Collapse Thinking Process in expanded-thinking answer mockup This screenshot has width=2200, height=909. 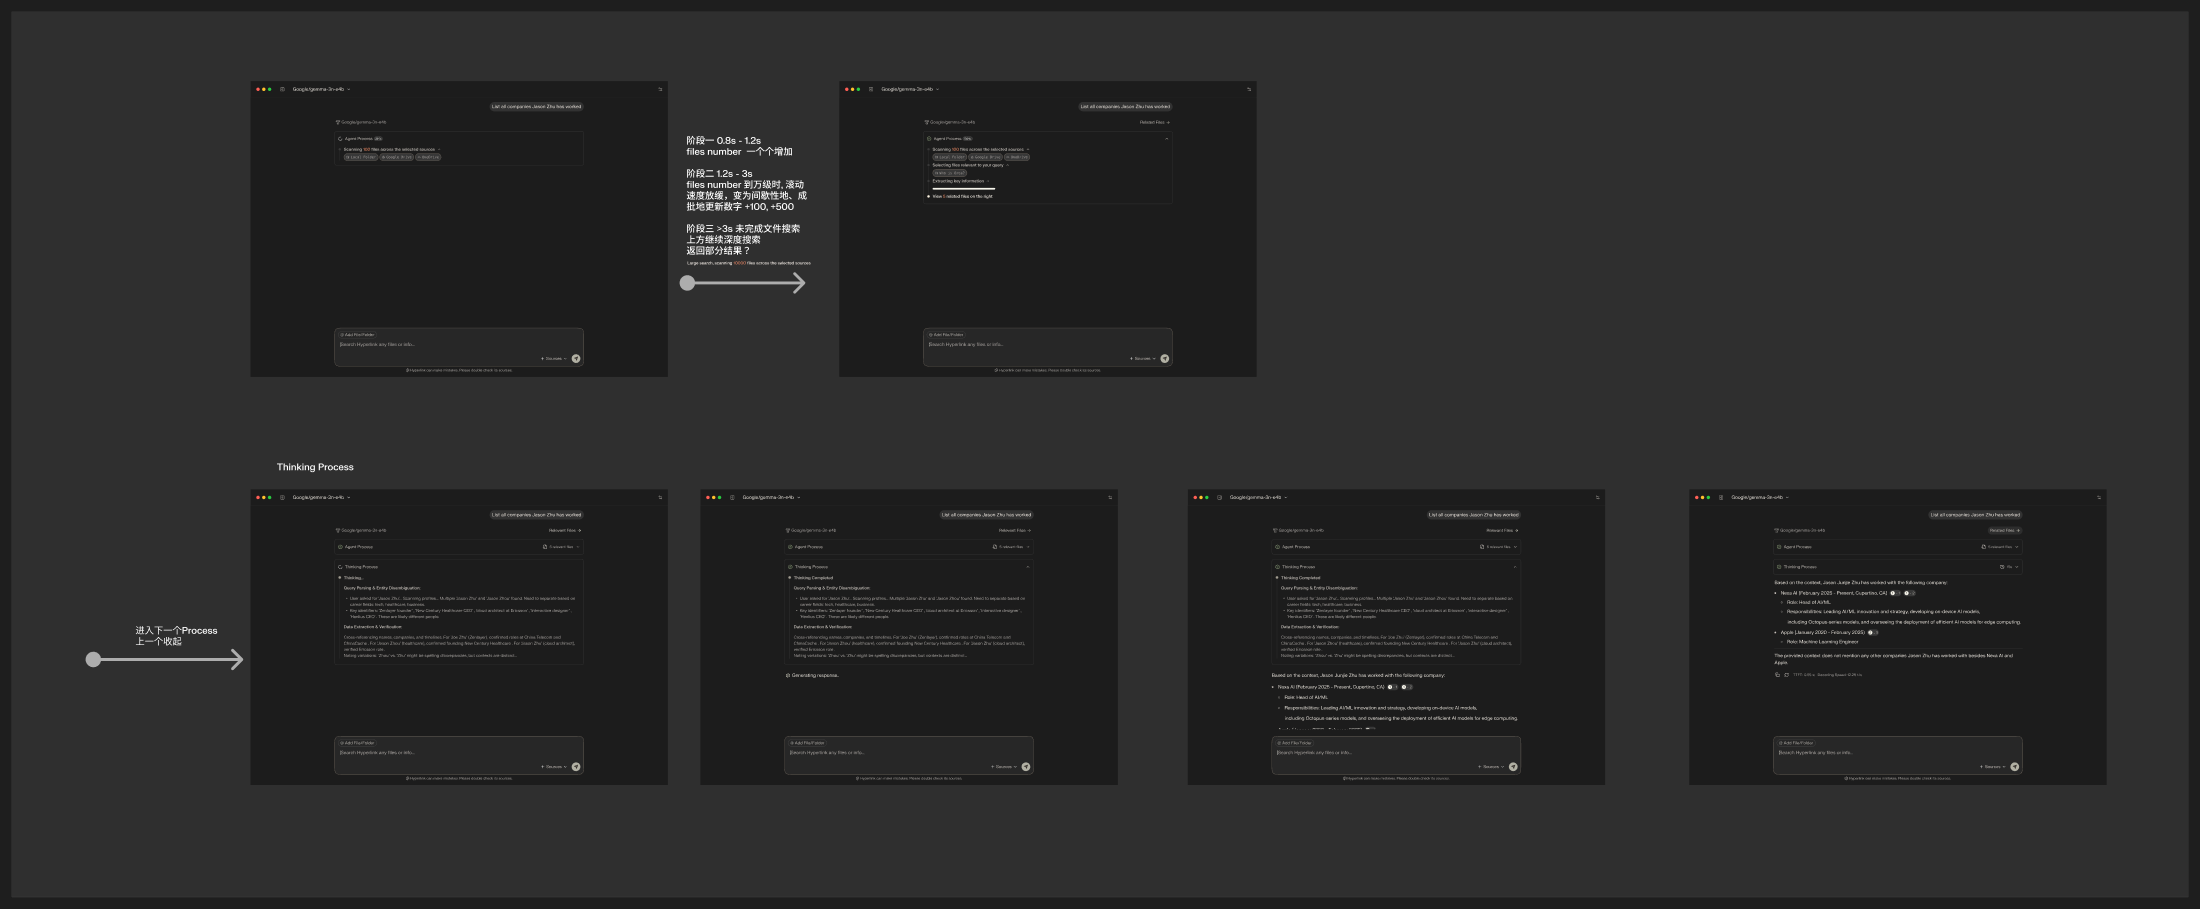(1515, 567)
